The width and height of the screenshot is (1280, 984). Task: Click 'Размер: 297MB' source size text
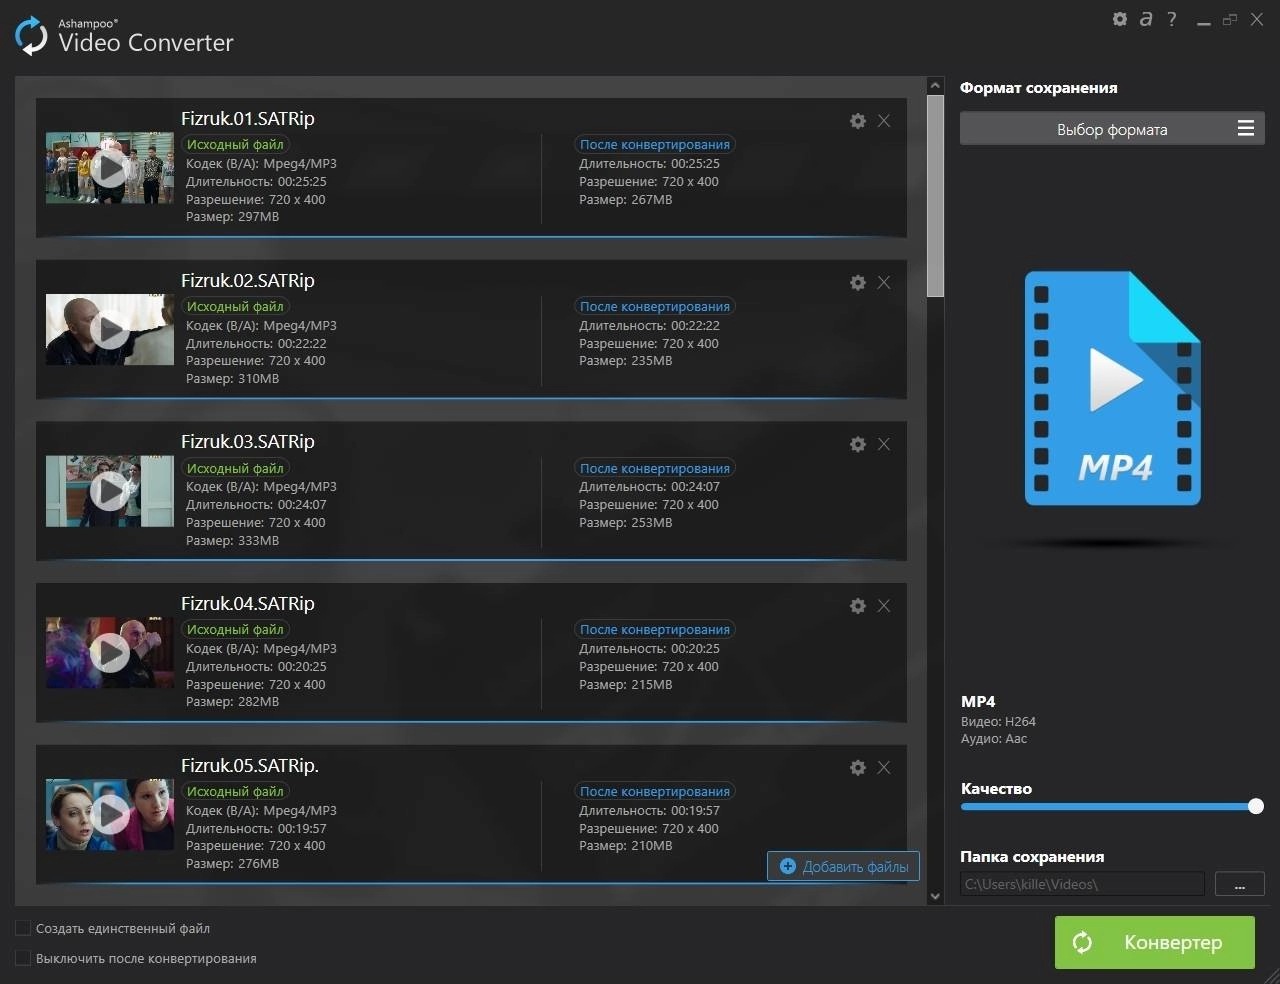coord(233,217)
